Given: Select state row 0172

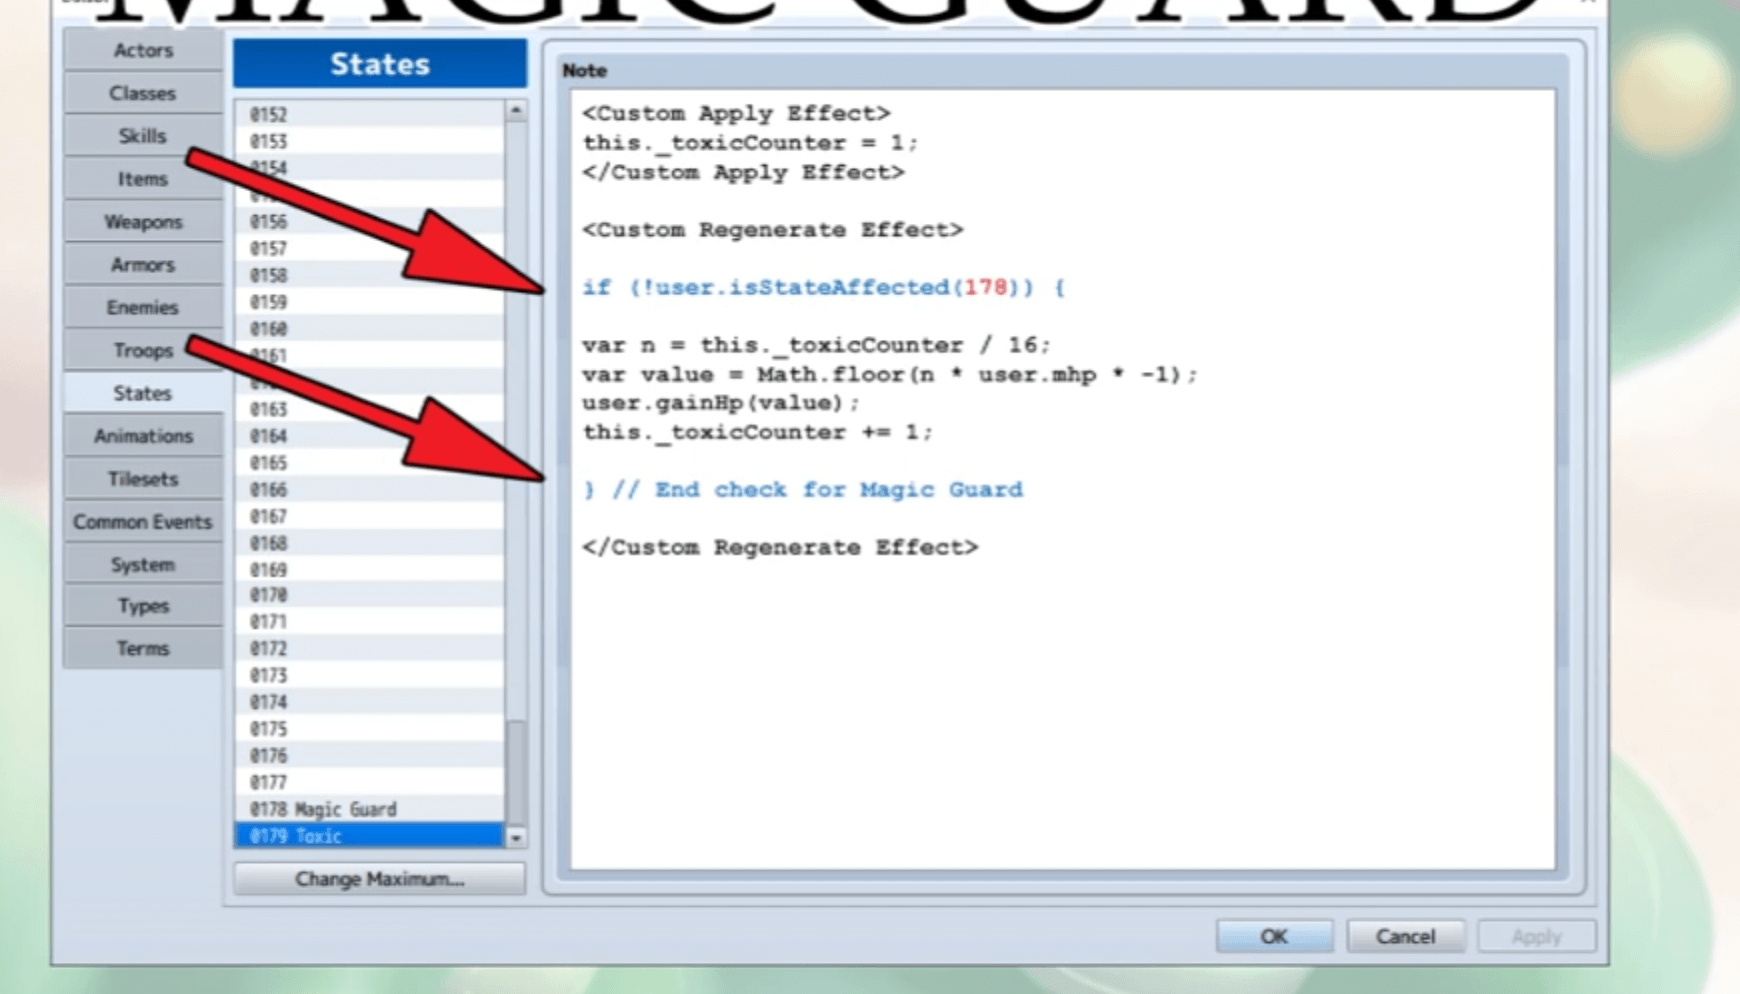Looking at the screenshot, I should [x=370, y=648].
